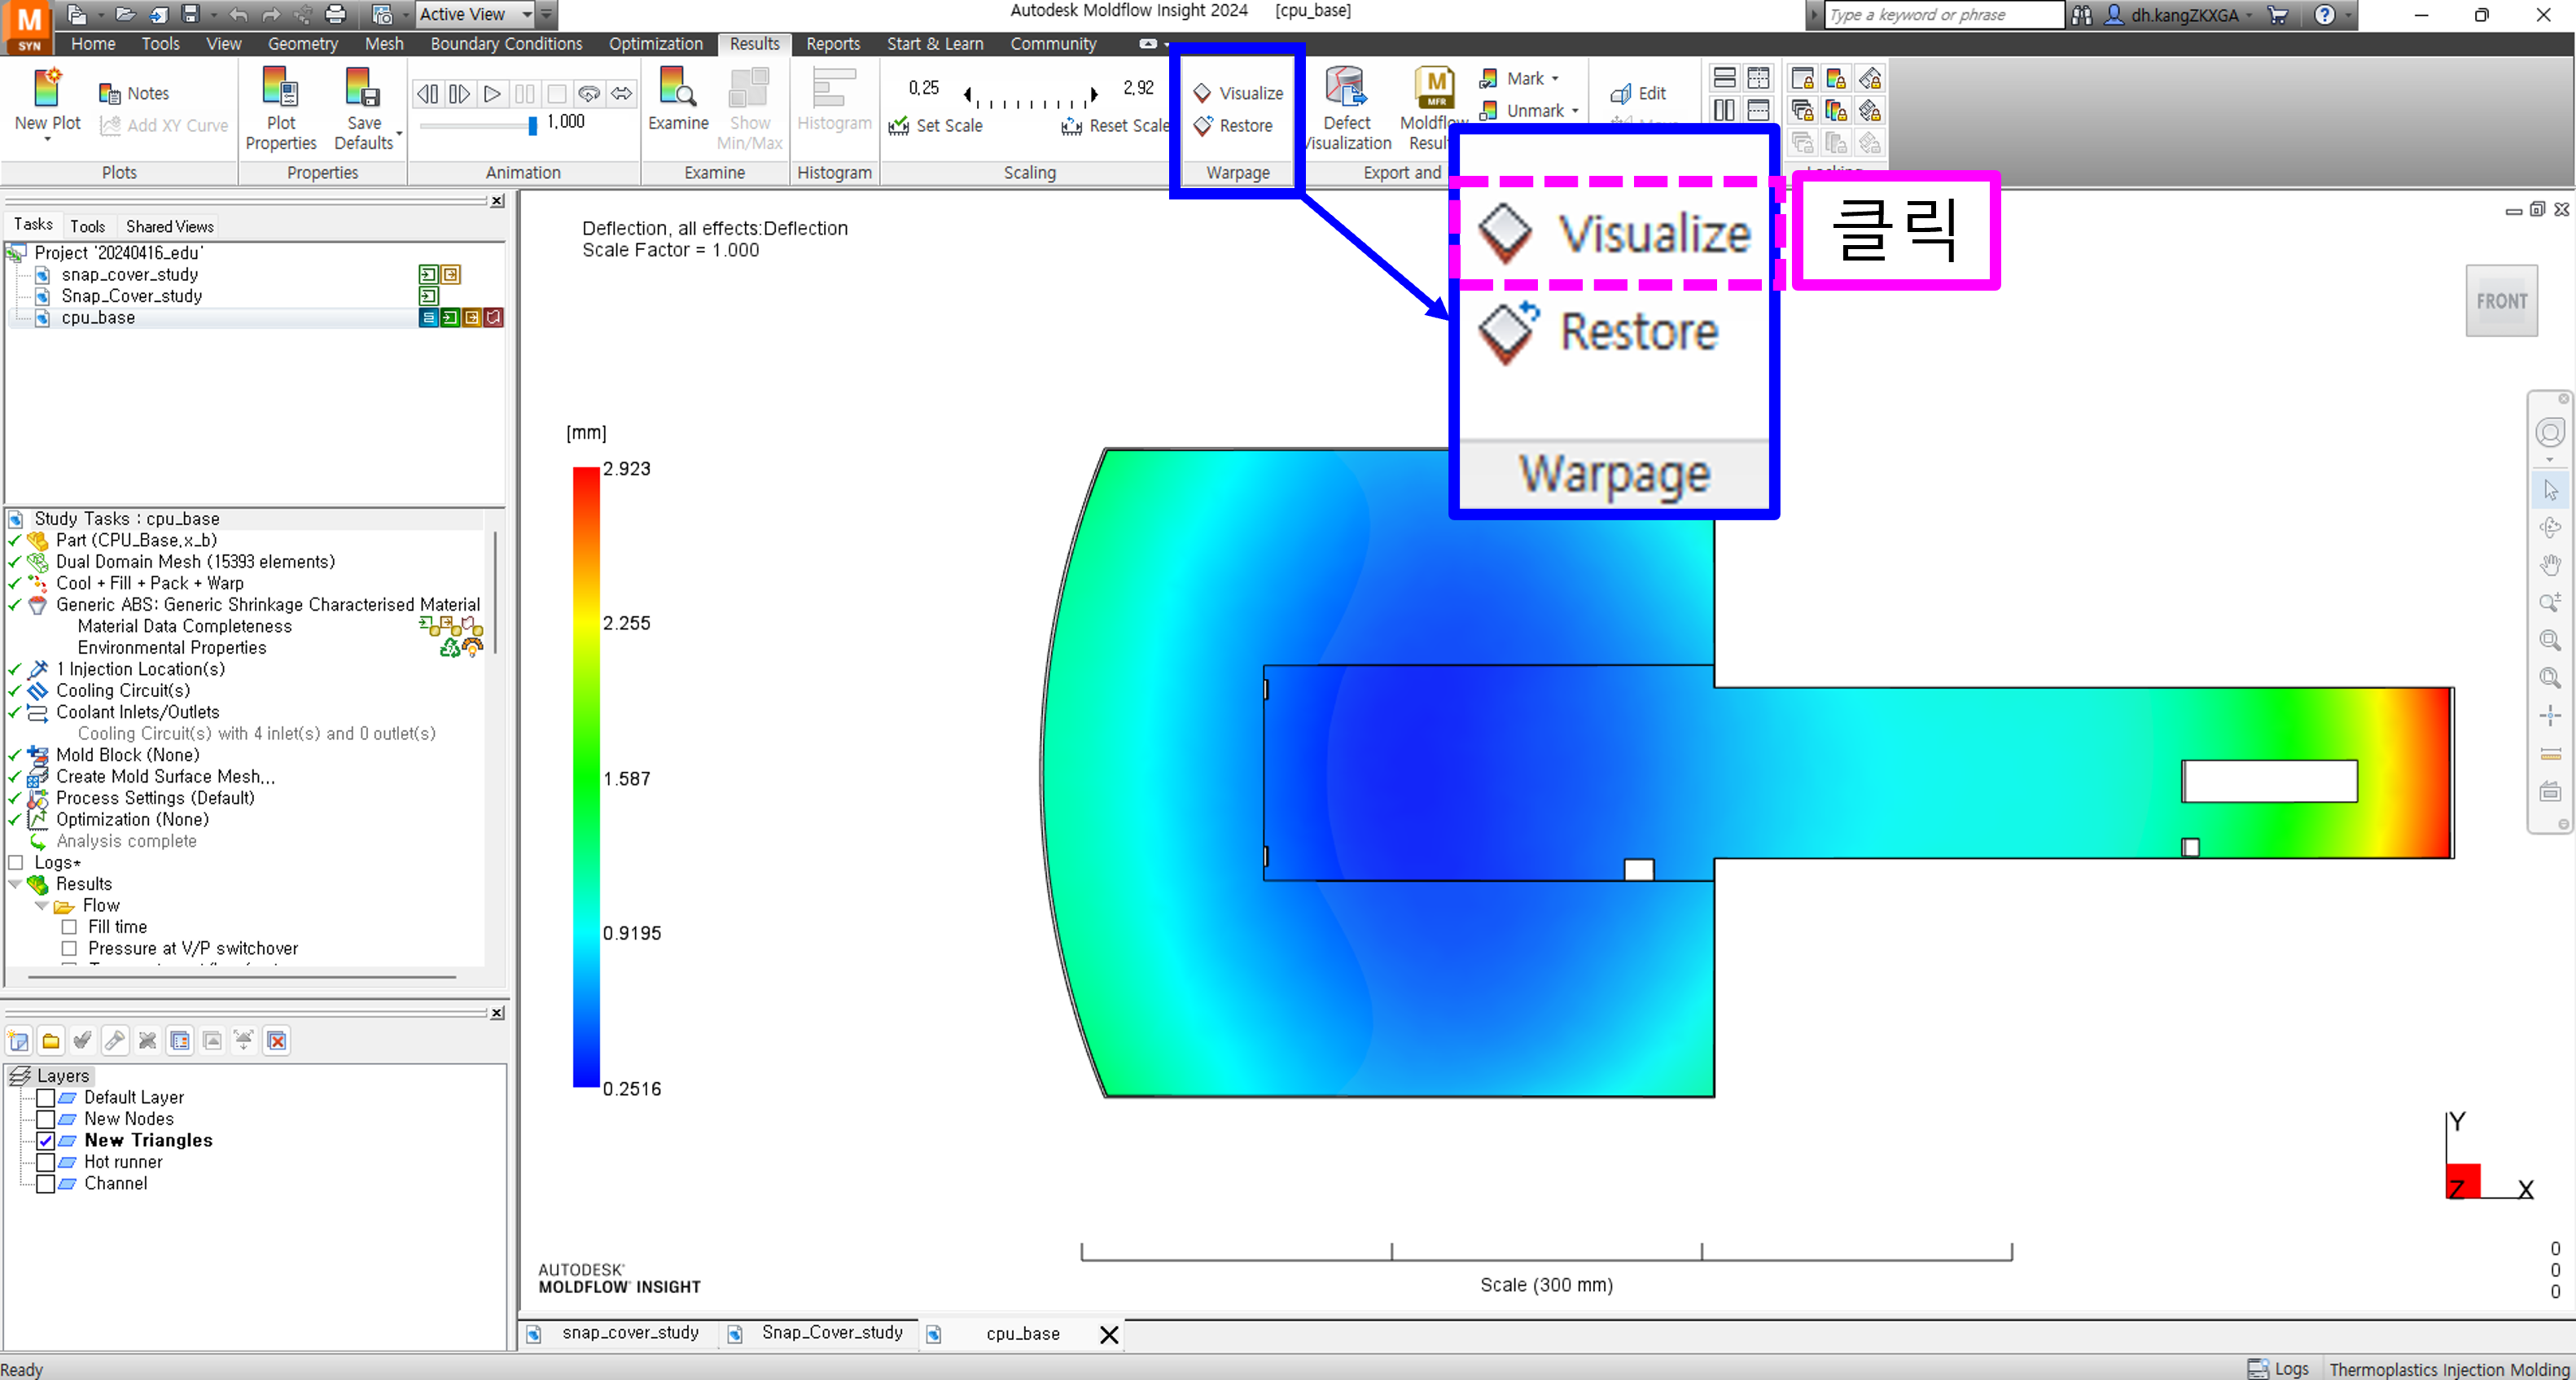Click the New Plot icon
This screenshot has height=1380, width=2576.
click(x=47, y=88)
